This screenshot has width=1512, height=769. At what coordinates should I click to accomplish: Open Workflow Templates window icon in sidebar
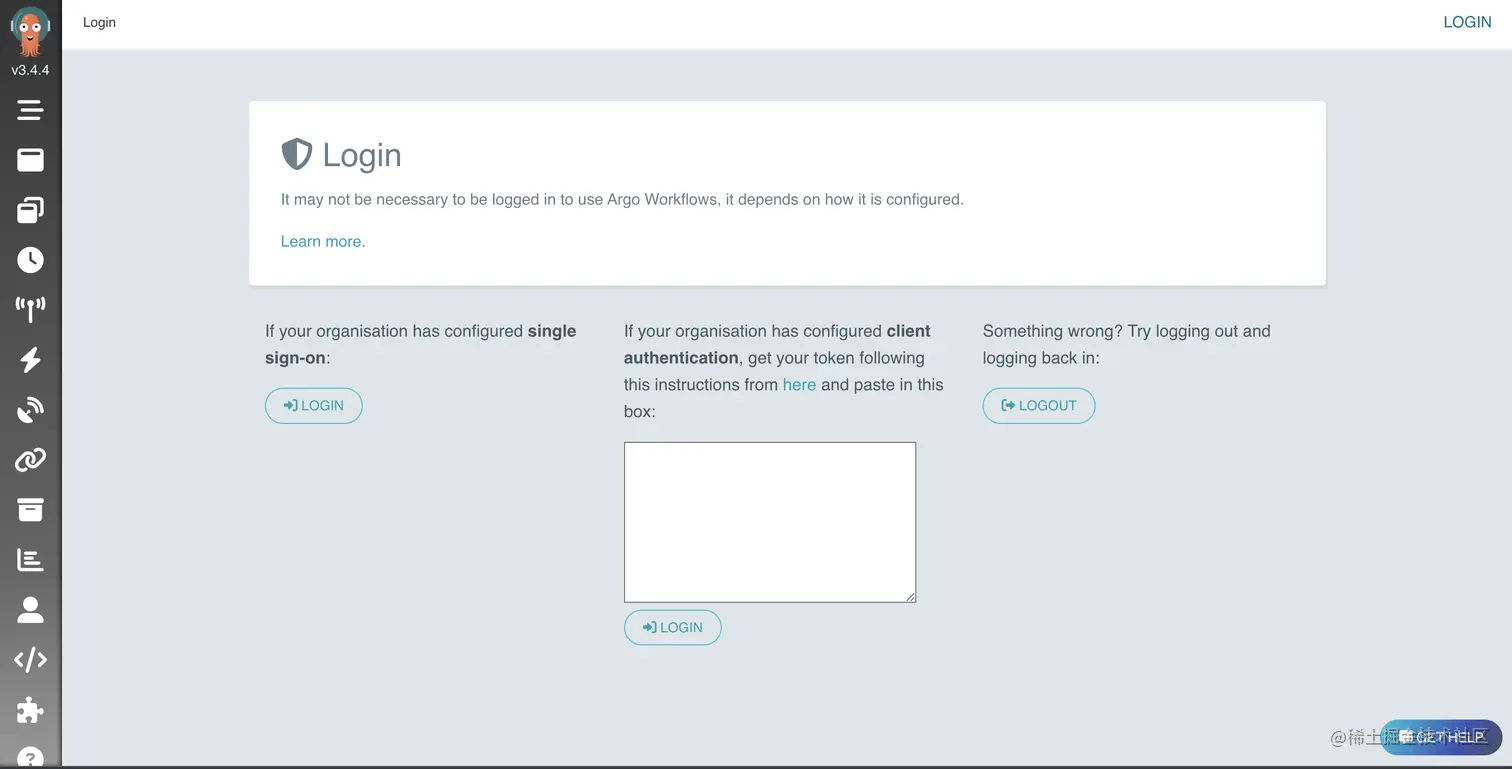30,160
